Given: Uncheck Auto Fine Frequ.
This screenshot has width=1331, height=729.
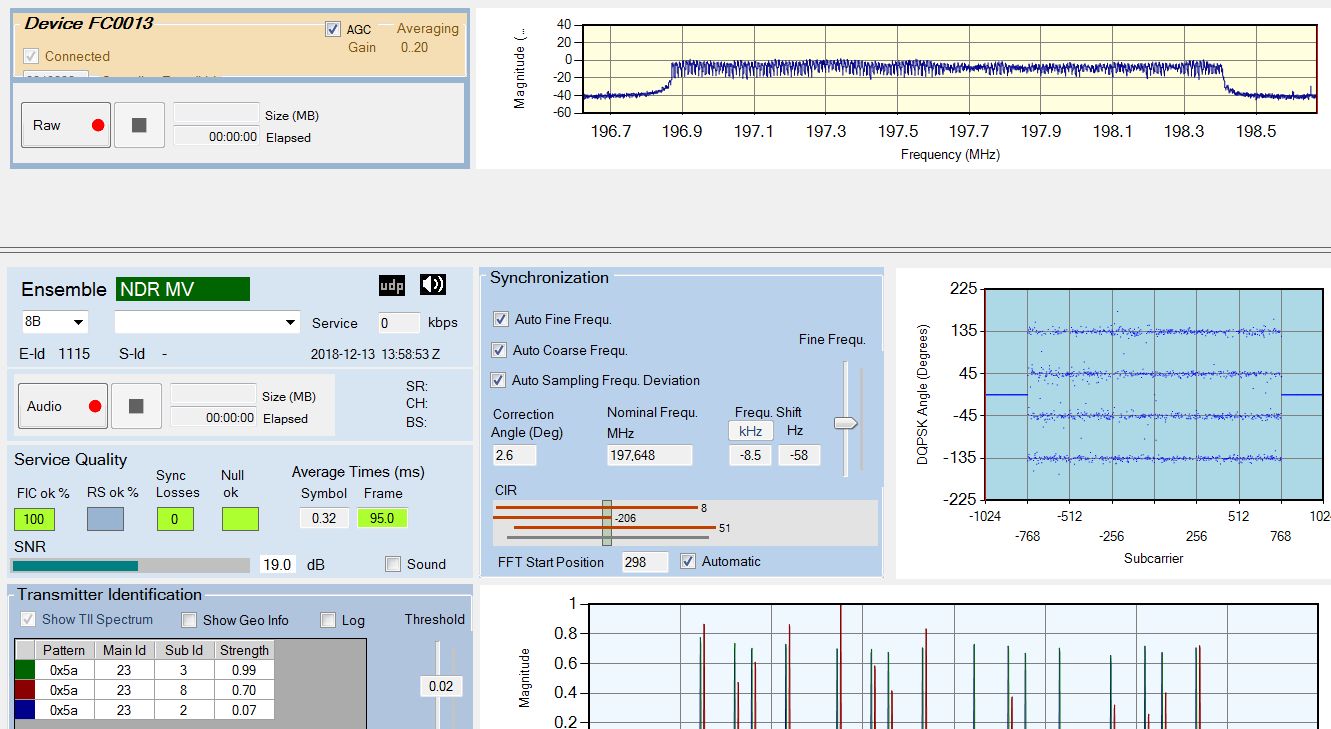Looking at the screenshot, I should pyautogui.click(x=500, y=319).
